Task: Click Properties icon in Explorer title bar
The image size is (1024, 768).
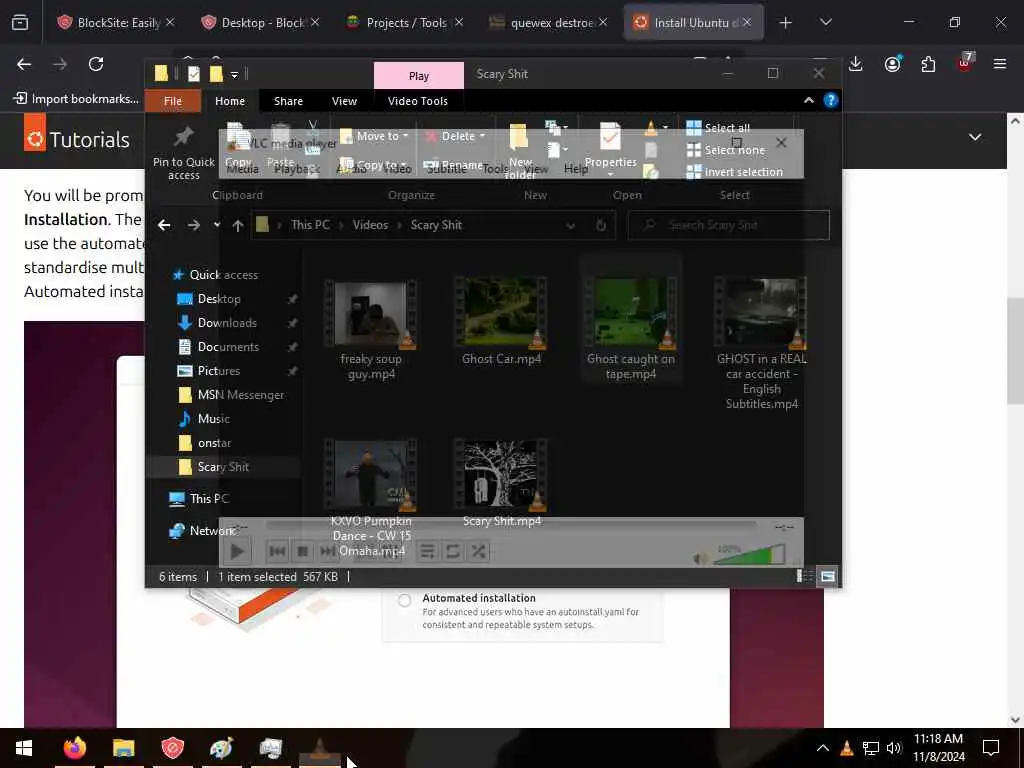Action: (193, 74)
